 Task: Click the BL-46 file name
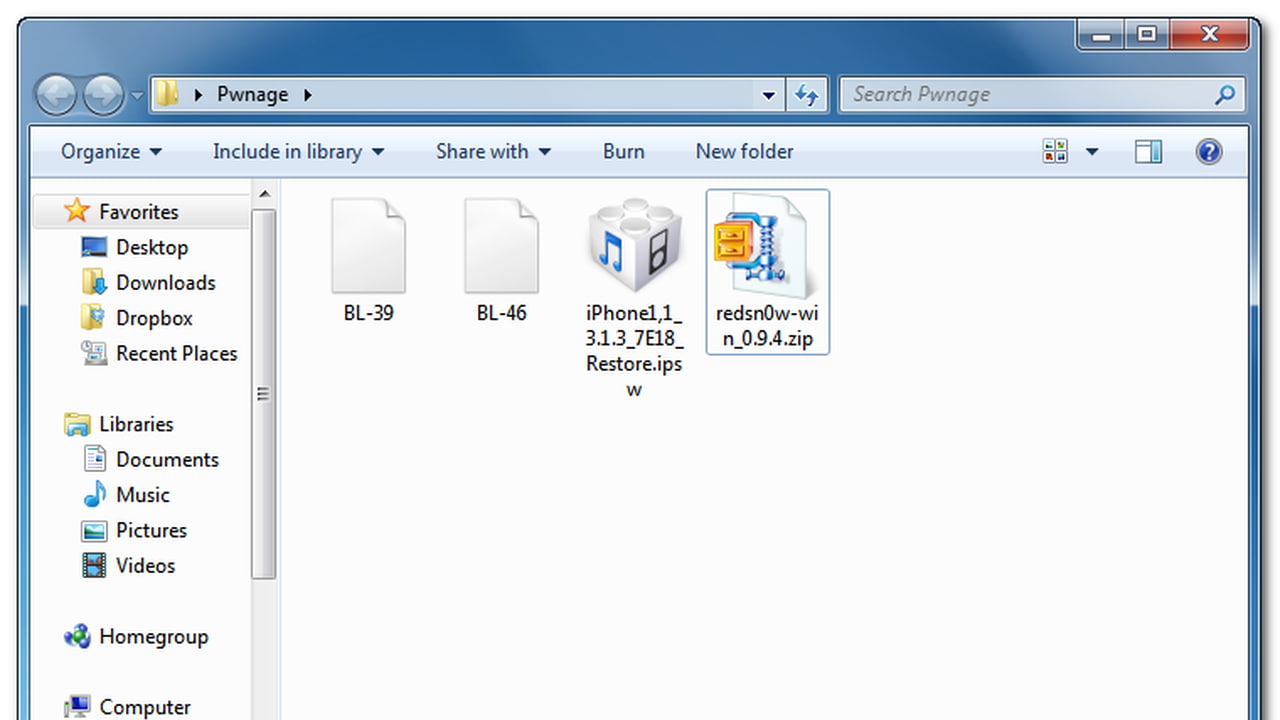click(x=501, y=313)
